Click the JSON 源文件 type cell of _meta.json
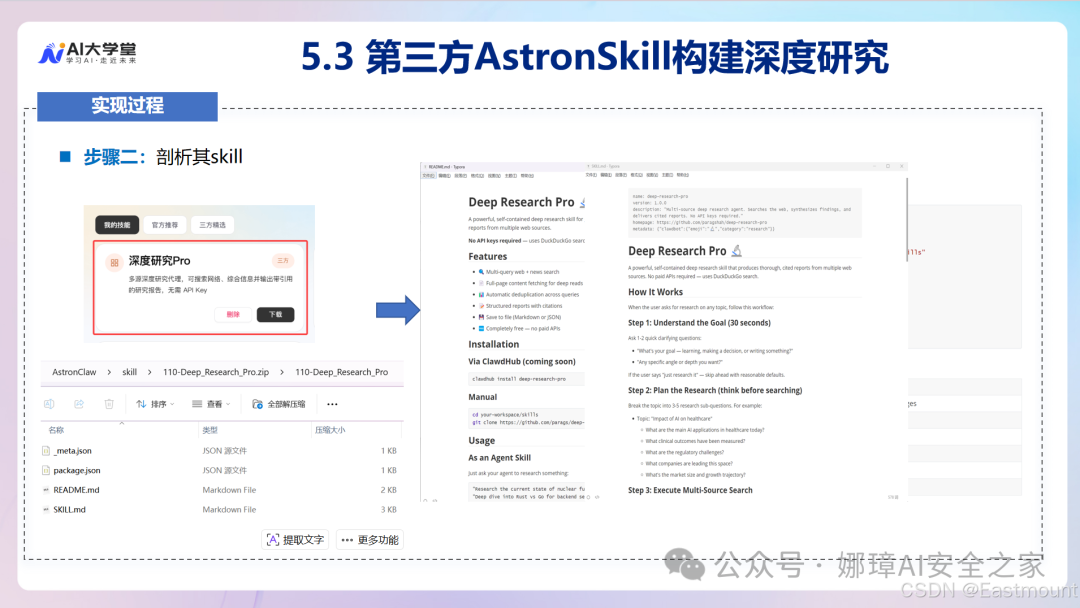The image size is (1080, 608). (x=225, y=451)
